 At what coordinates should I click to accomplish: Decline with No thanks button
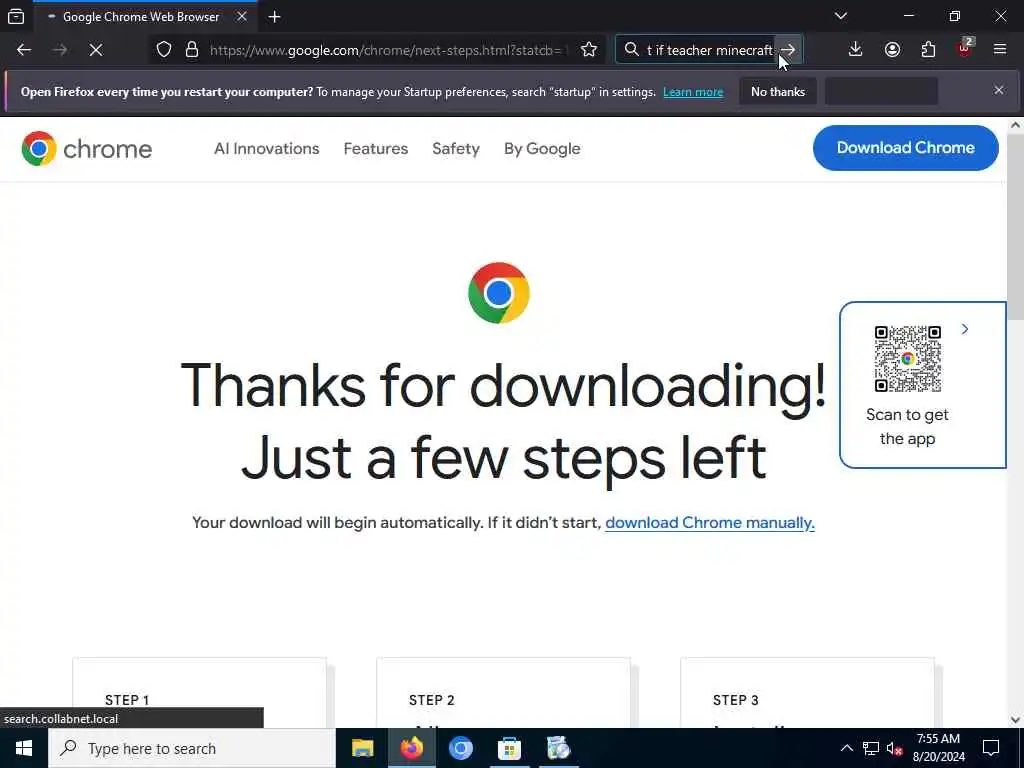778,91
